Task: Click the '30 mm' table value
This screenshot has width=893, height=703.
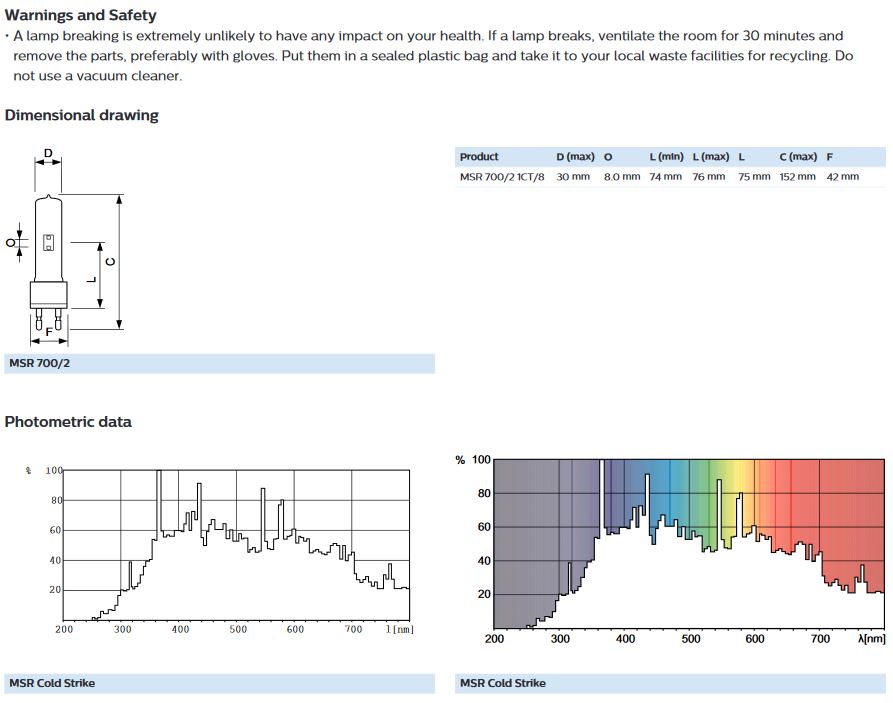Action: [x=573, y=177]
